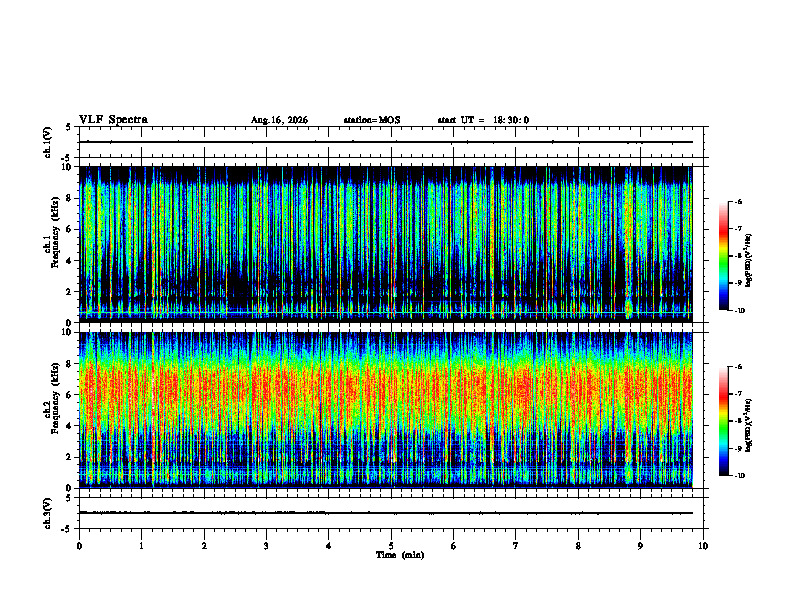Viewport: 792px width, 612px height.
Task: Click the "-6" label on ch.2 color bar
Action: (738, 367)
